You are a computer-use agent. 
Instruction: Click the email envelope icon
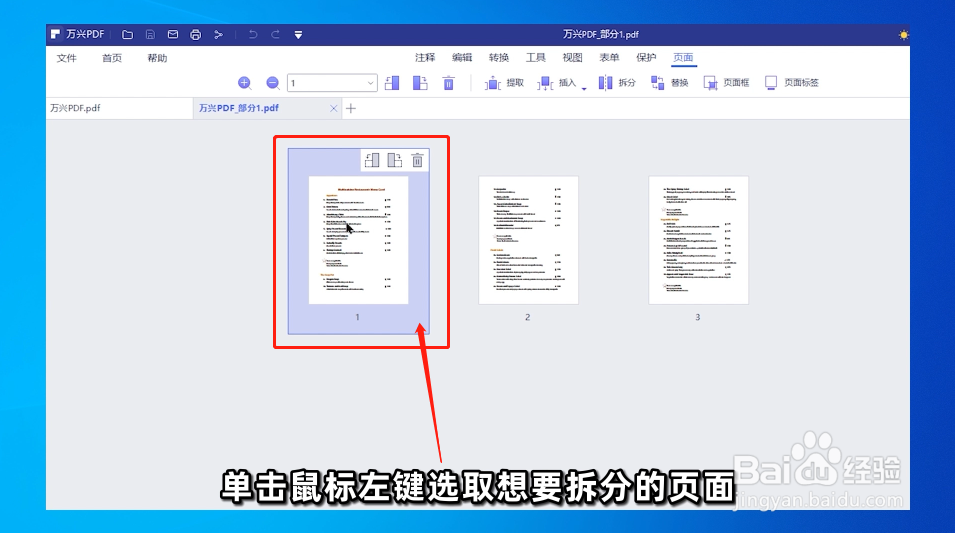coord(173,35)
